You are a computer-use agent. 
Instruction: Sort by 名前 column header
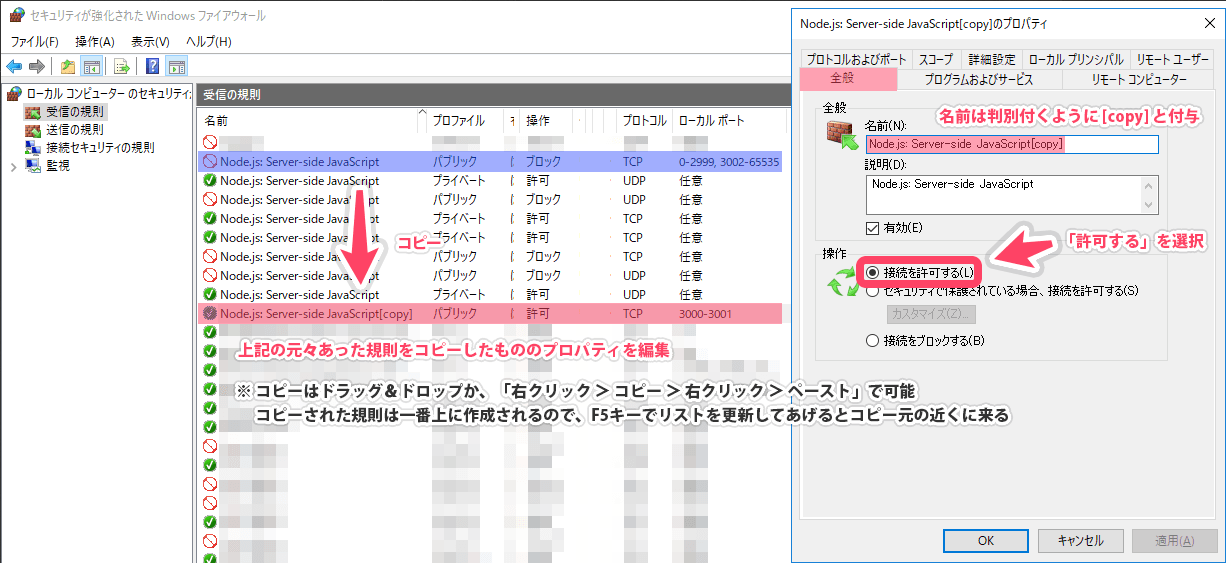coord(313,120)
